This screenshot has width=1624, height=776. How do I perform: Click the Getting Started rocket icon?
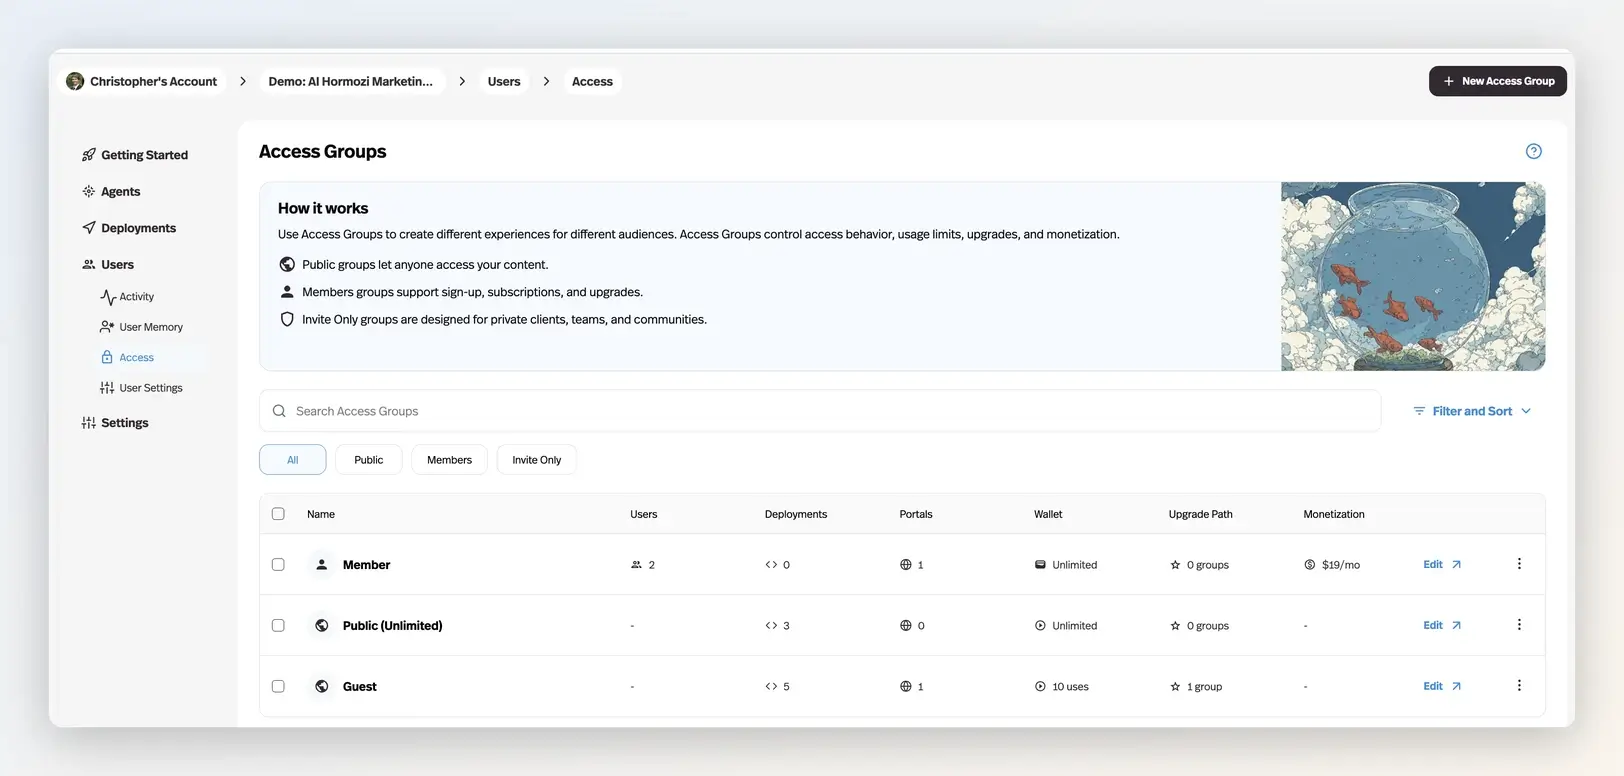tap(89, 155)
